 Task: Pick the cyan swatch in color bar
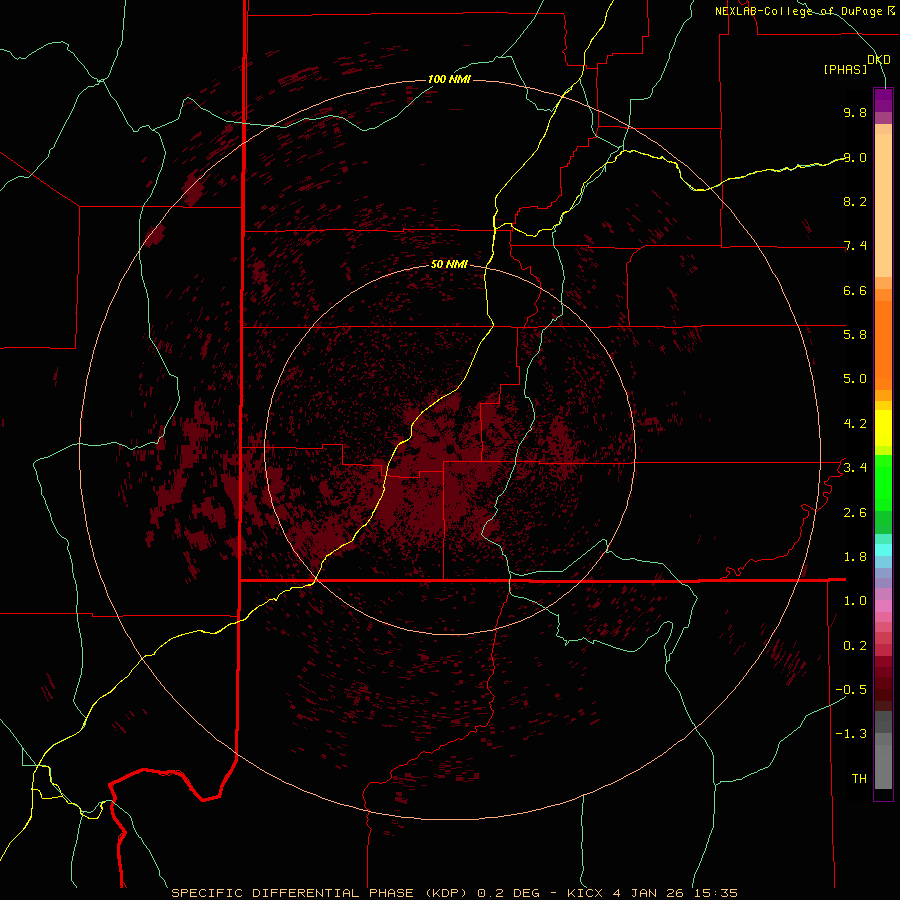(x=883, y=549)
